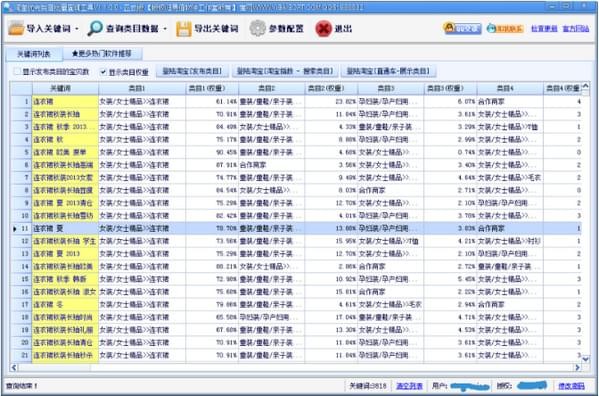Screen dimensions: 599x396
Task: Click the 类目2 column header
Action: click(272, 88)
